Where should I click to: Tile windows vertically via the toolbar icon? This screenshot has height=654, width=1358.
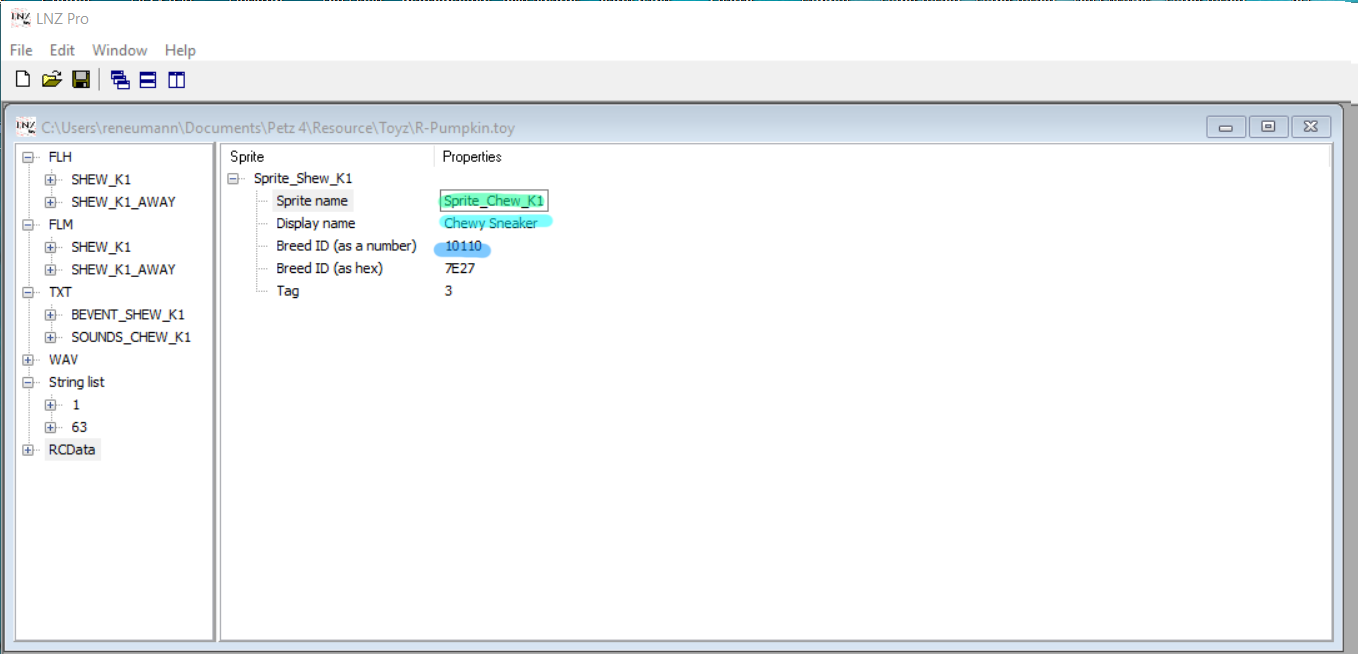[x=177, y=80]
